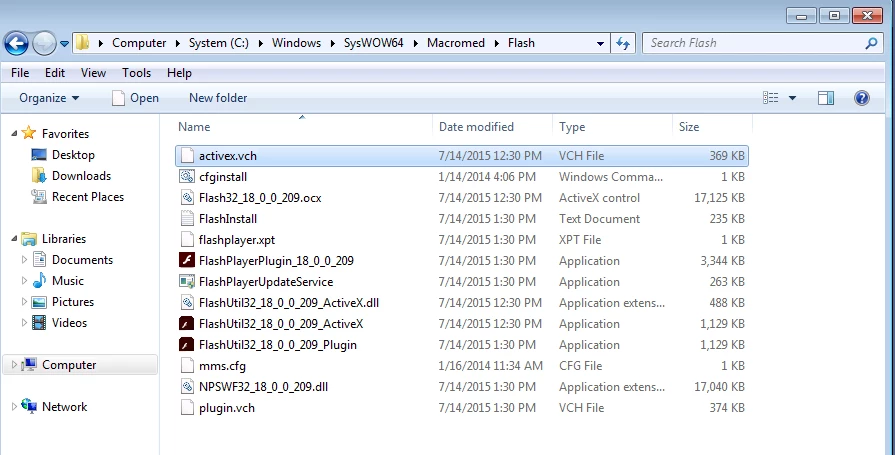Click the magnifier search icon

[871, 43]
